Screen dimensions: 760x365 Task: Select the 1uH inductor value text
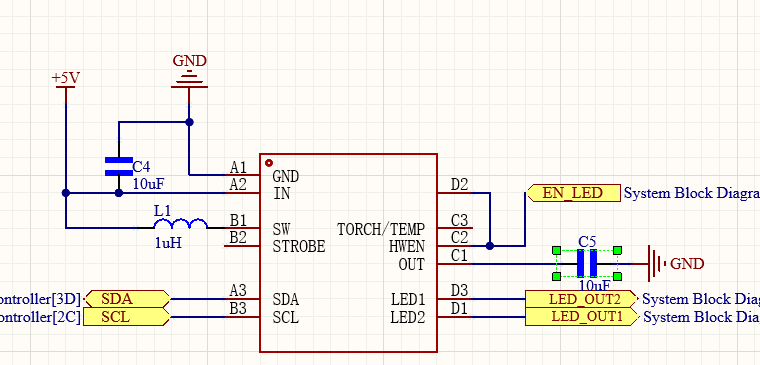pyautogui.click(x=168, y=243)
